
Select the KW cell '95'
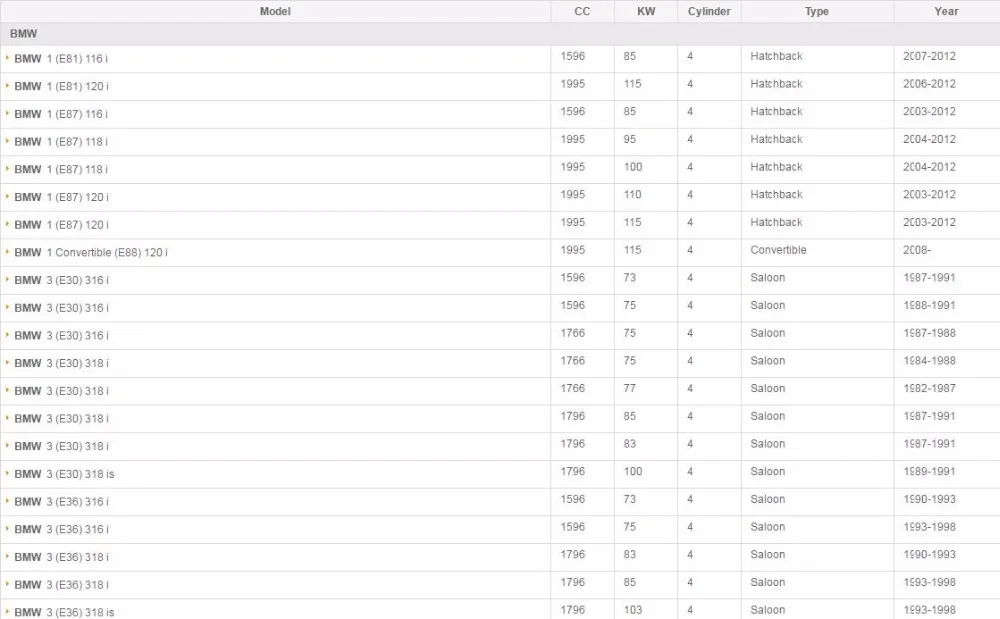click(629, 139)
